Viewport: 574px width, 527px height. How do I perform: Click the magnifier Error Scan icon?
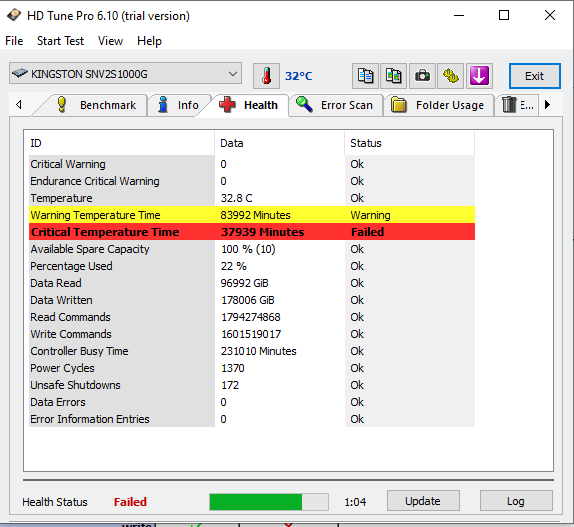click(x=304, y=105)
